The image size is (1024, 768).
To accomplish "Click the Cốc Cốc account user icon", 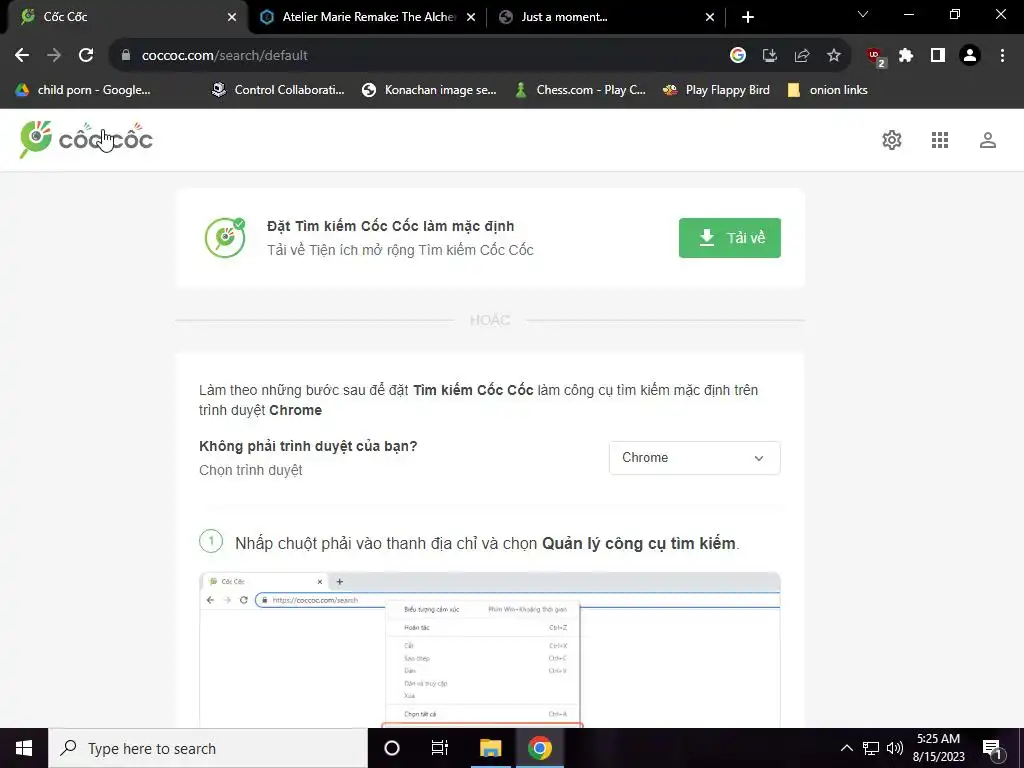I will pos(988,140).
